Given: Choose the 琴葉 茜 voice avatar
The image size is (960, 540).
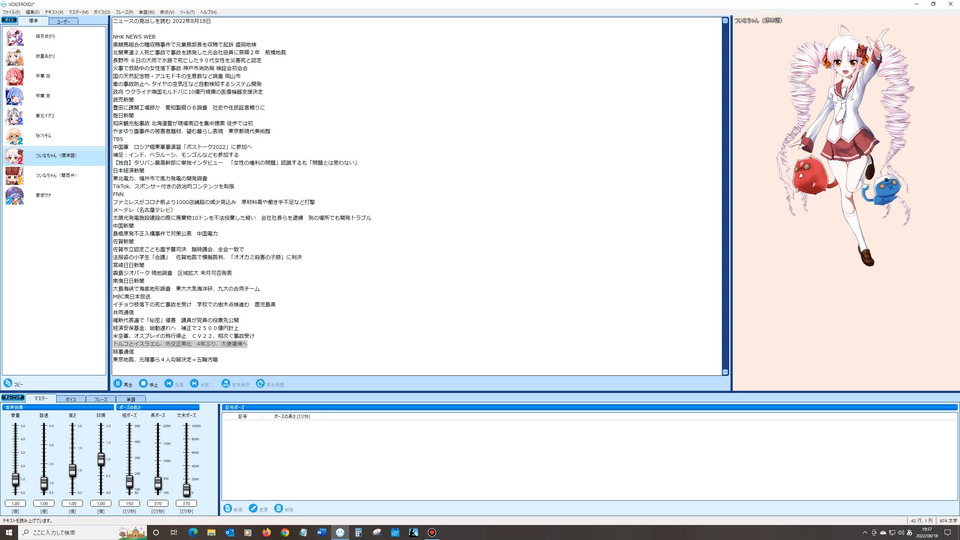Looking at the screenshot, I should (x=15, y=76).
